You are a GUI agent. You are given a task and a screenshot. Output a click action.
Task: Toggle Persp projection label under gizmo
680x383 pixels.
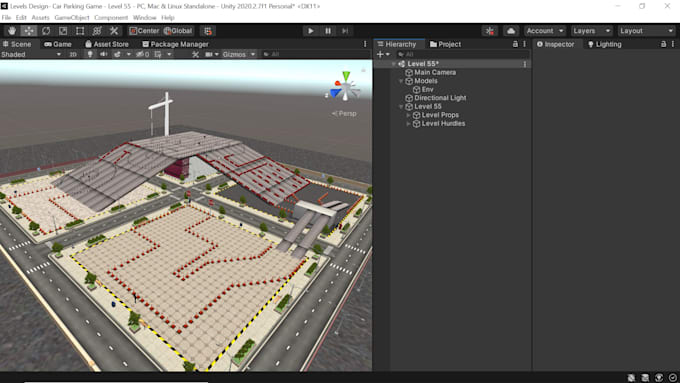344,114
